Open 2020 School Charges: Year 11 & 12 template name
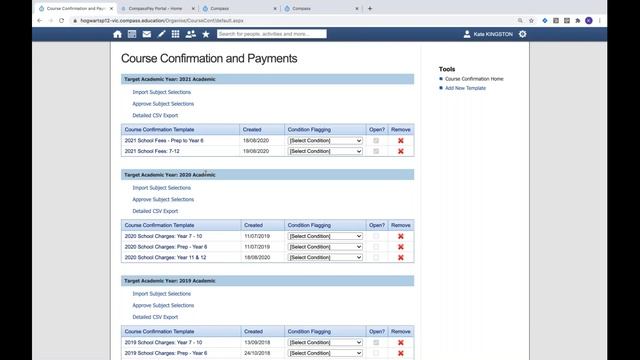Viewport: 640px width, 360px height. 165,258
